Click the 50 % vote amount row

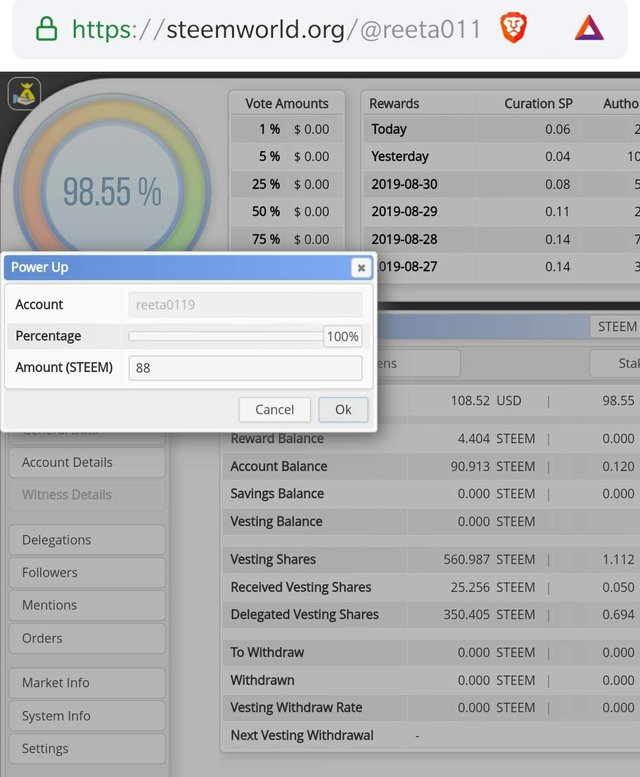287,212
